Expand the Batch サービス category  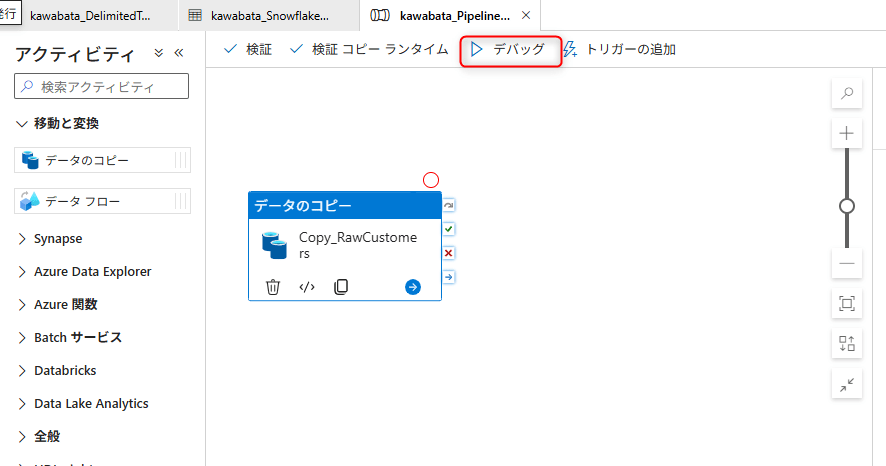pos(22,338)
